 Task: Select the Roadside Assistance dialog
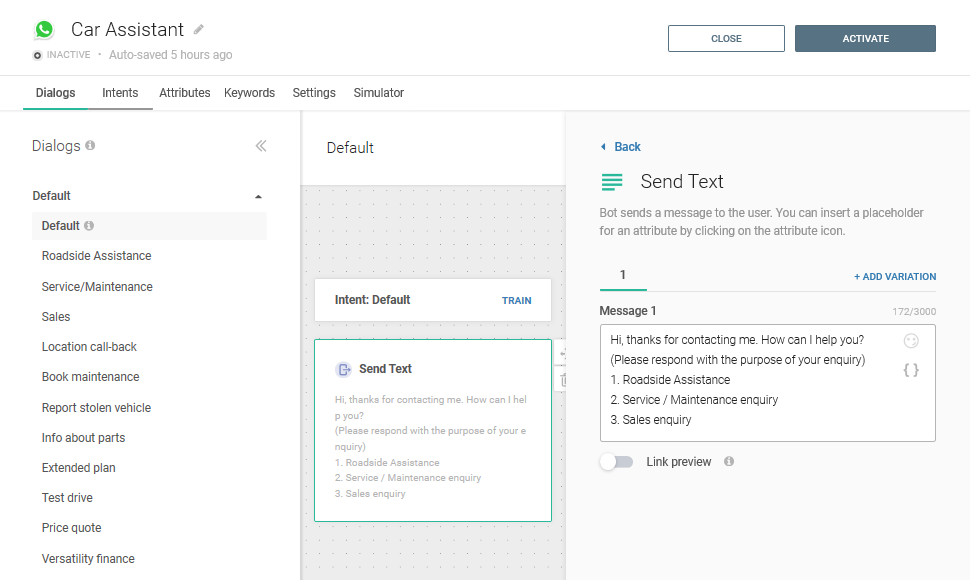(97, 256)
